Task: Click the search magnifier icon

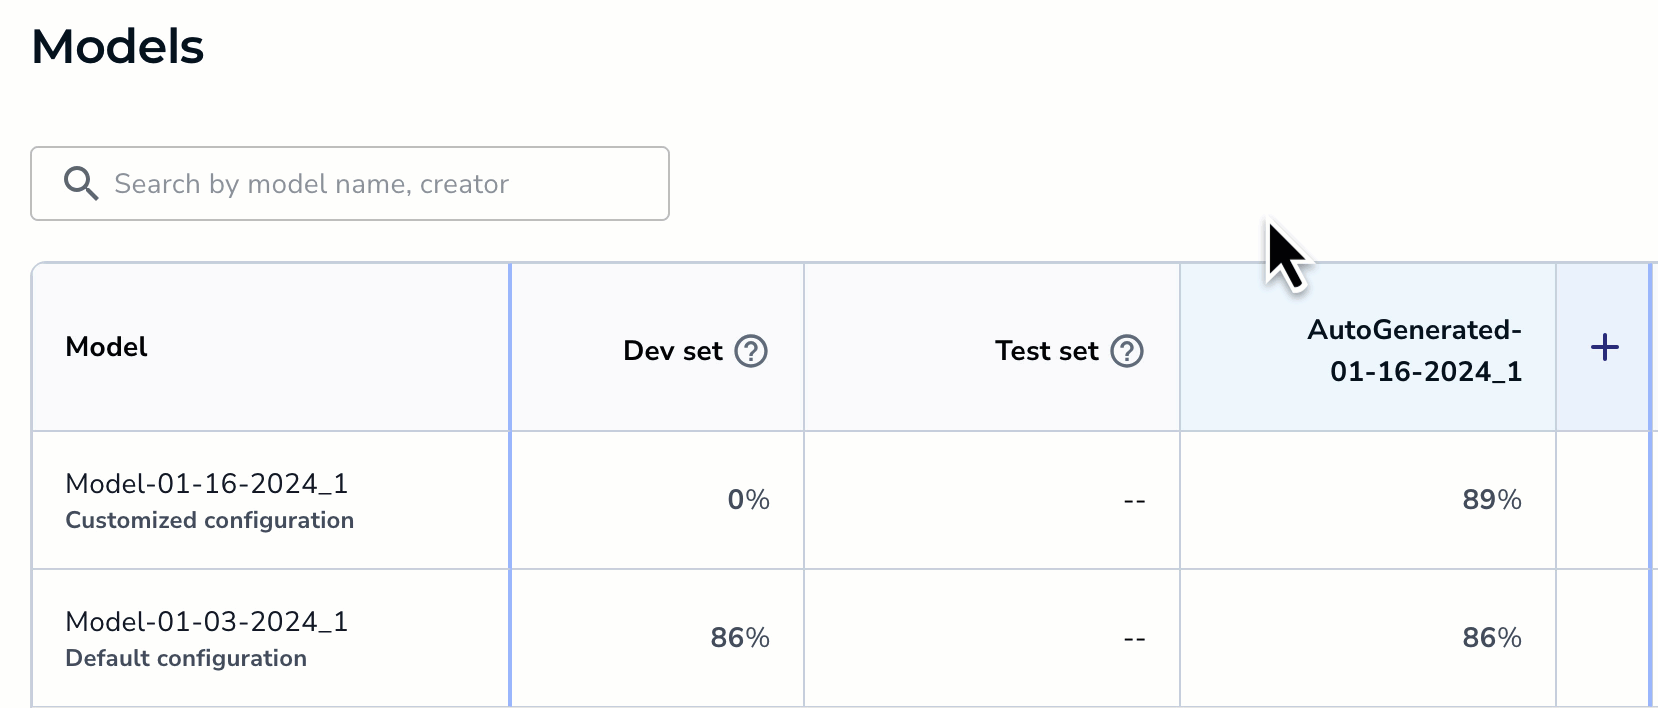Action: [80, 184]
